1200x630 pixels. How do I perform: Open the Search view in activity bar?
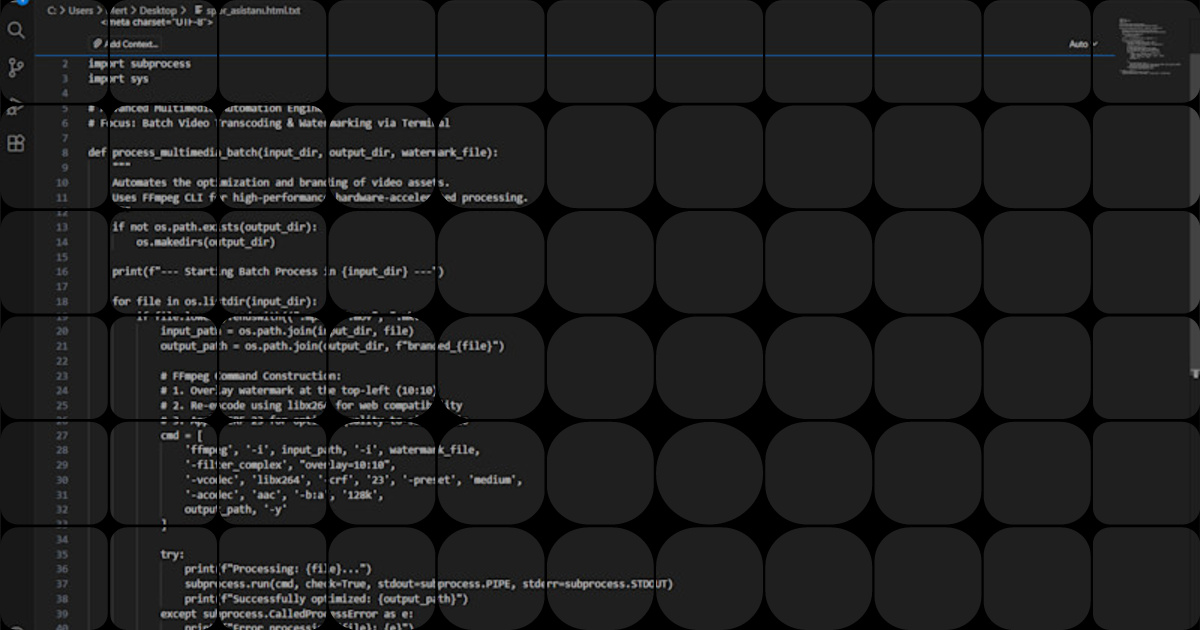(15, 30)
